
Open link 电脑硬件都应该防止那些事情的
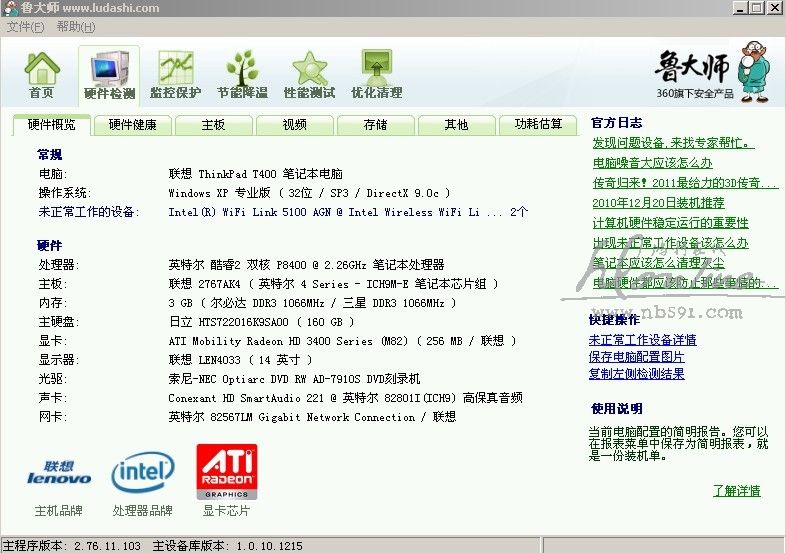tap(685, 283)
